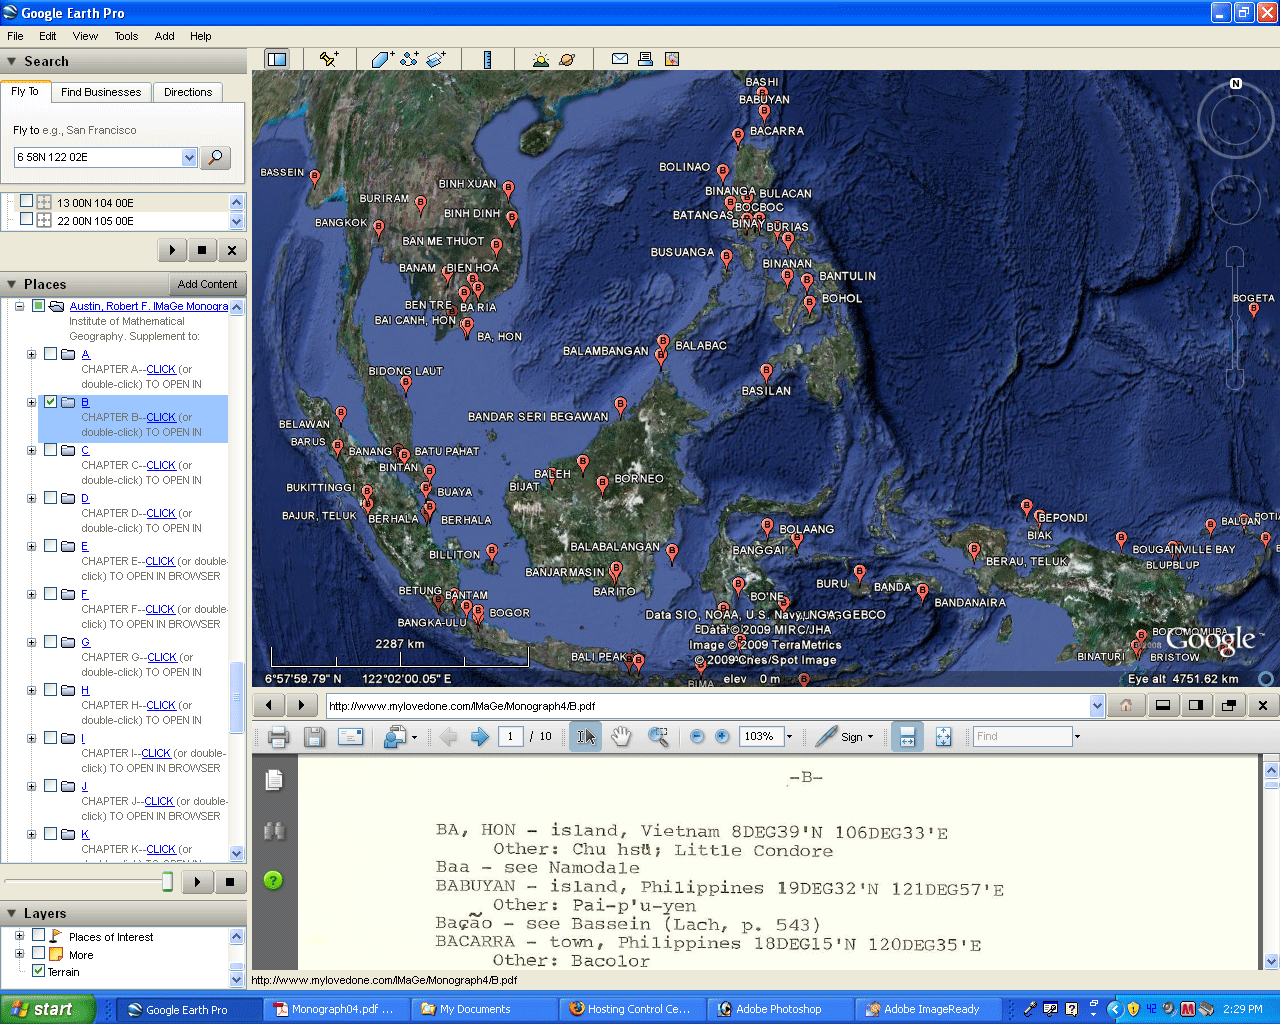
Task: Enable the 13 00N 104 00E result checkbox
Action: 27,202
